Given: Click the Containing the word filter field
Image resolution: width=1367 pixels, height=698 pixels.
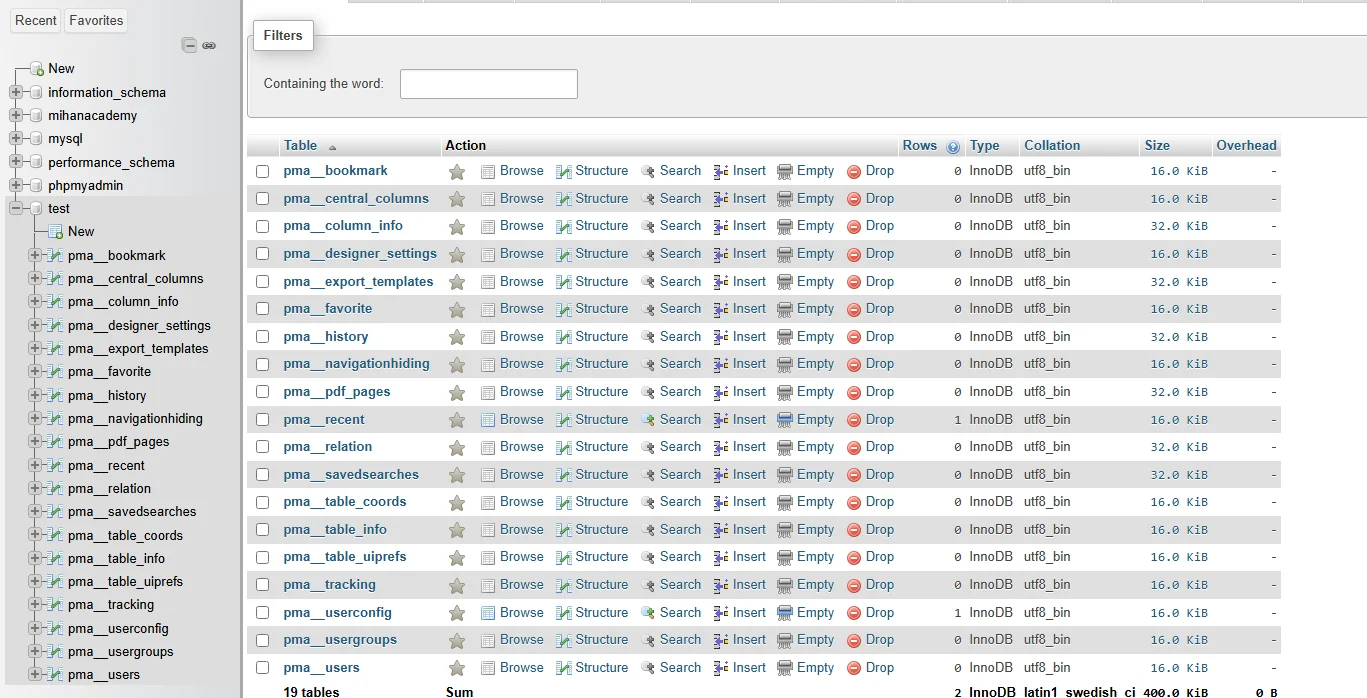Looking at the screenshot, I should (x=488, y=83).
